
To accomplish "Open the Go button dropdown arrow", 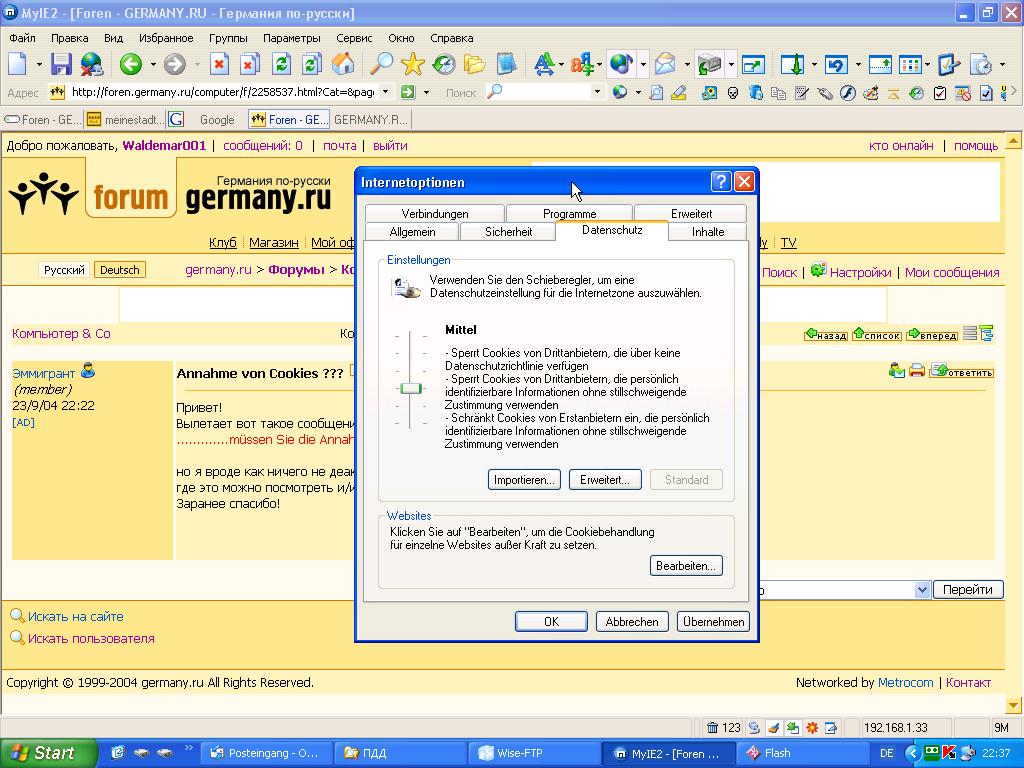I will point(426,92).
